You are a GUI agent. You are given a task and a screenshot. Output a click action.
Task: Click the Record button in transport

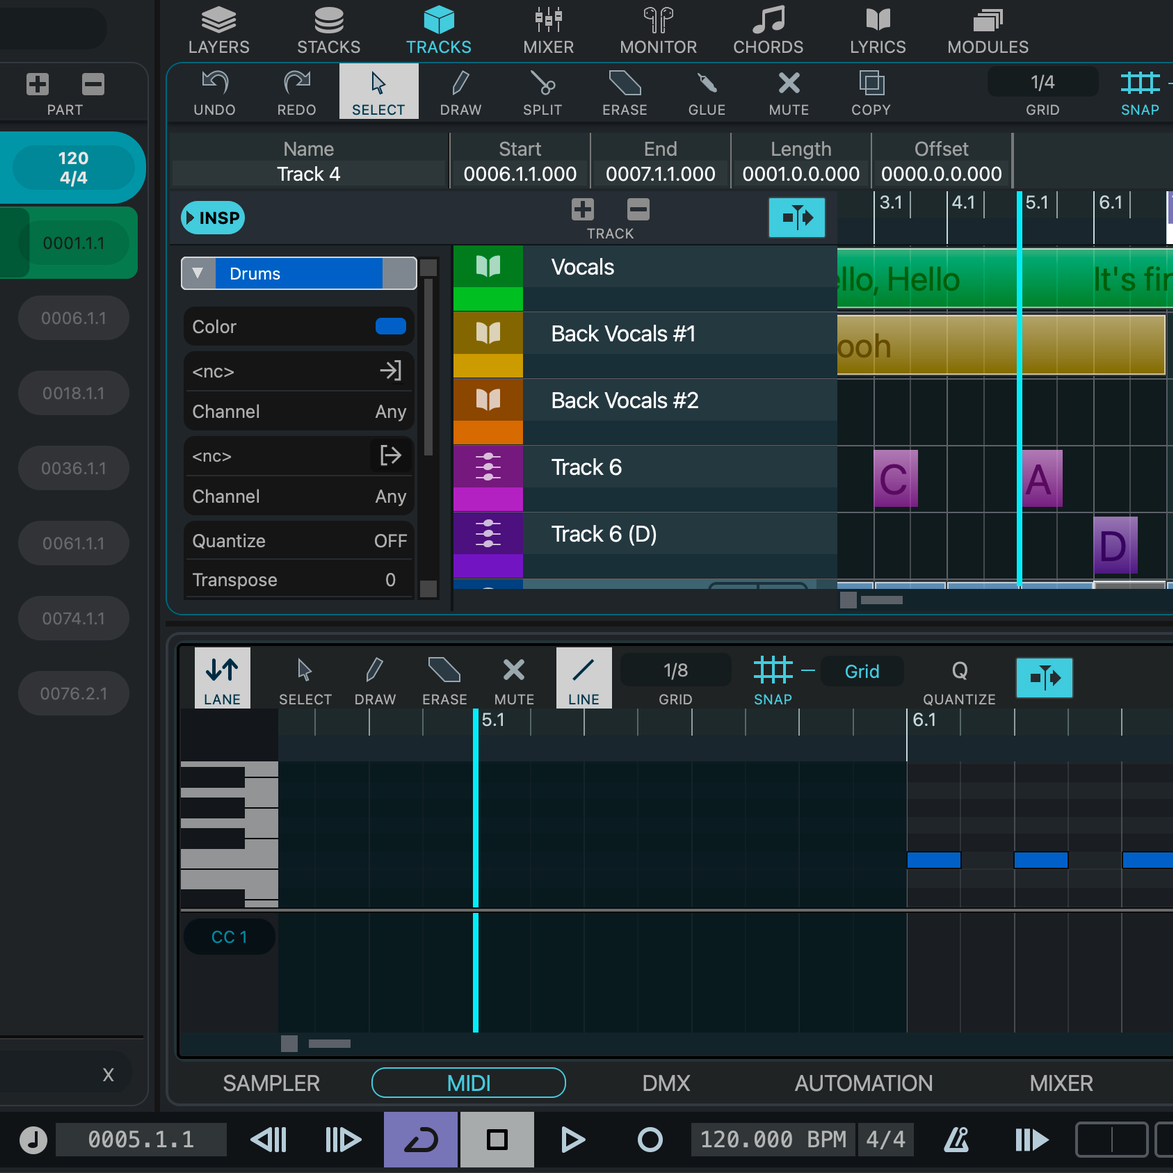[x=649, y=1139]
